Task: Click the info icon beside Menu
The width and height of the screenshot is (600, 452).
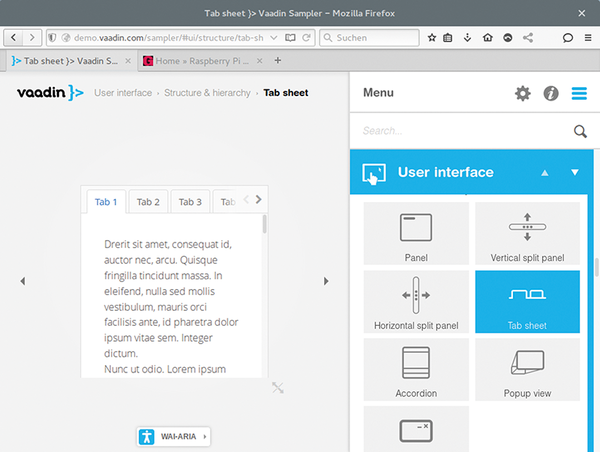Action: coord(550,94)
